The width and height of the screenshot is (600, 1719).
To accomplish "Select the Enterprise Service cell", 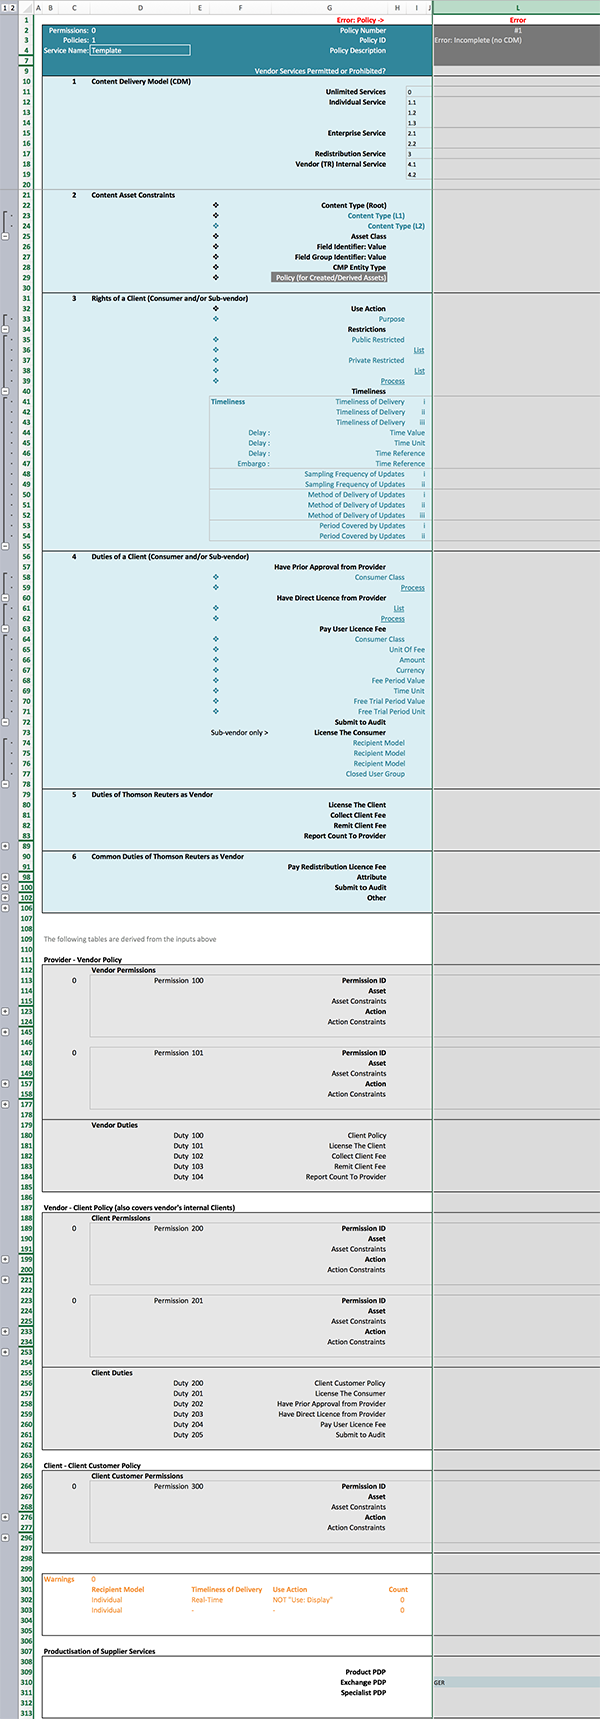I will pos(357,133).
